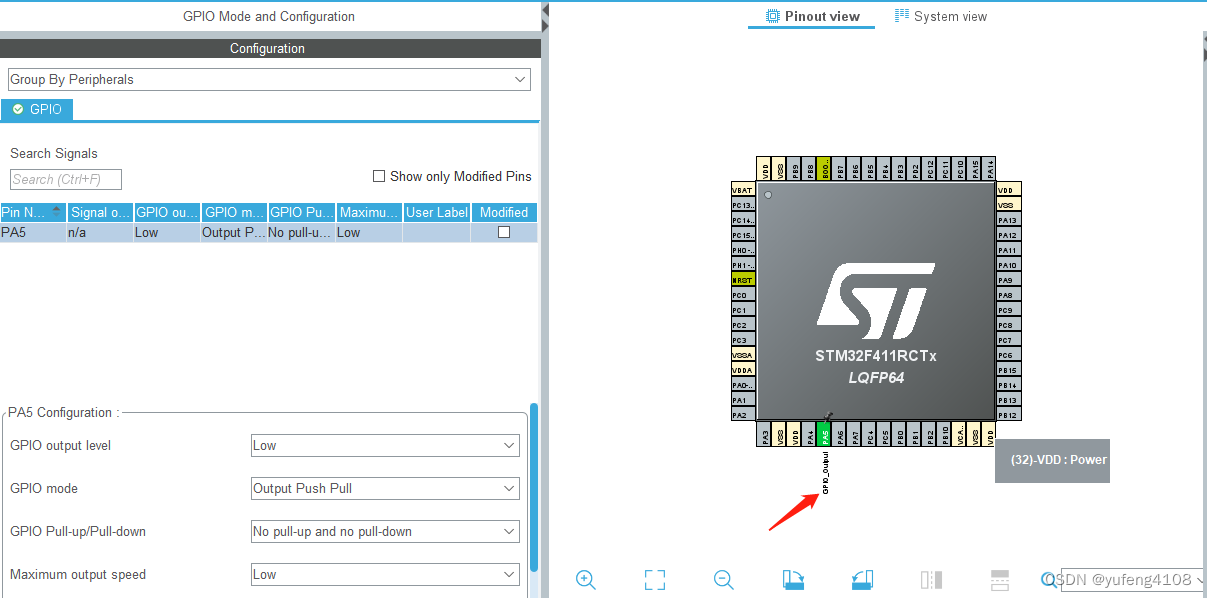Click the PB12 pin on the chip
This screenshot has height=598, width=1207.
[1009, 415]
